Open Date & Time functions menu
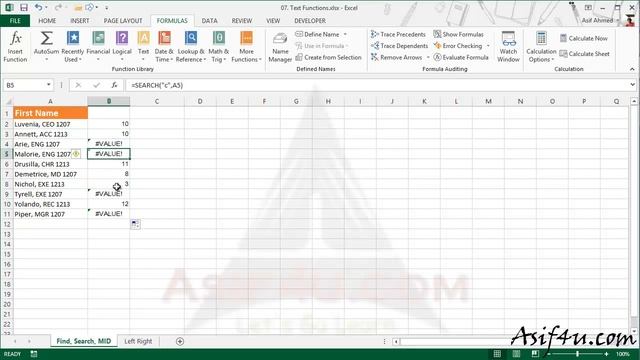 164,47
